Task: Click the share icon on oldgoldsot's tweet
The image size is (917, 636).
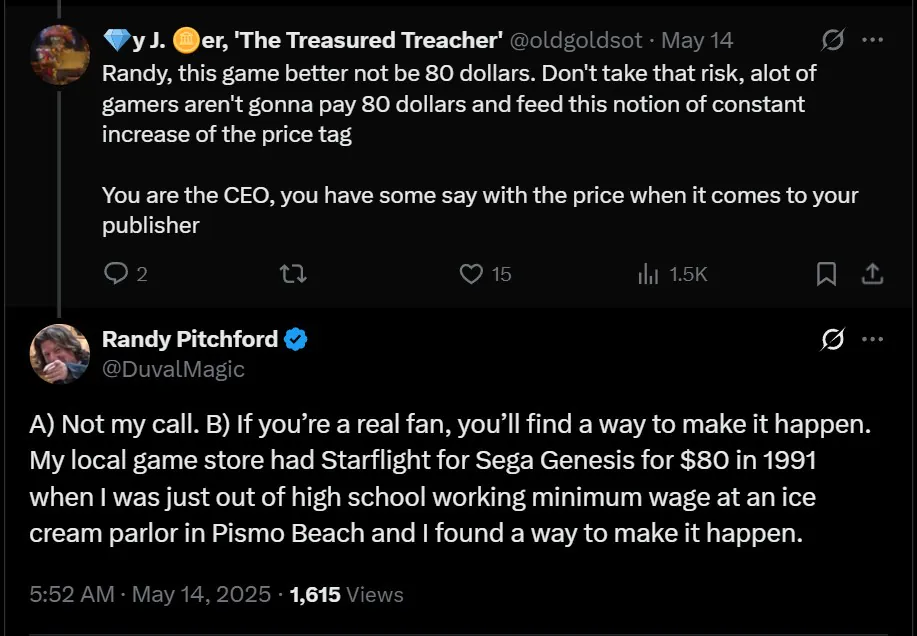Action: (x=872, y=273)
